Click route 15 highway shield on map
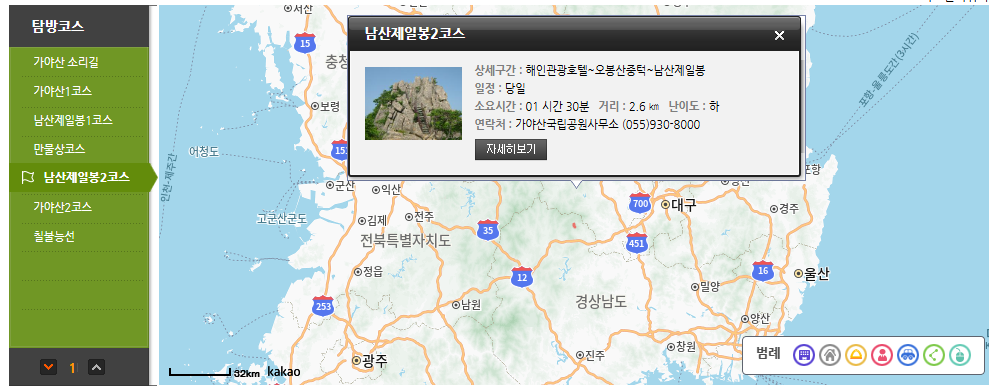This screenshot has width=996, height=388. tap(306, 43)
